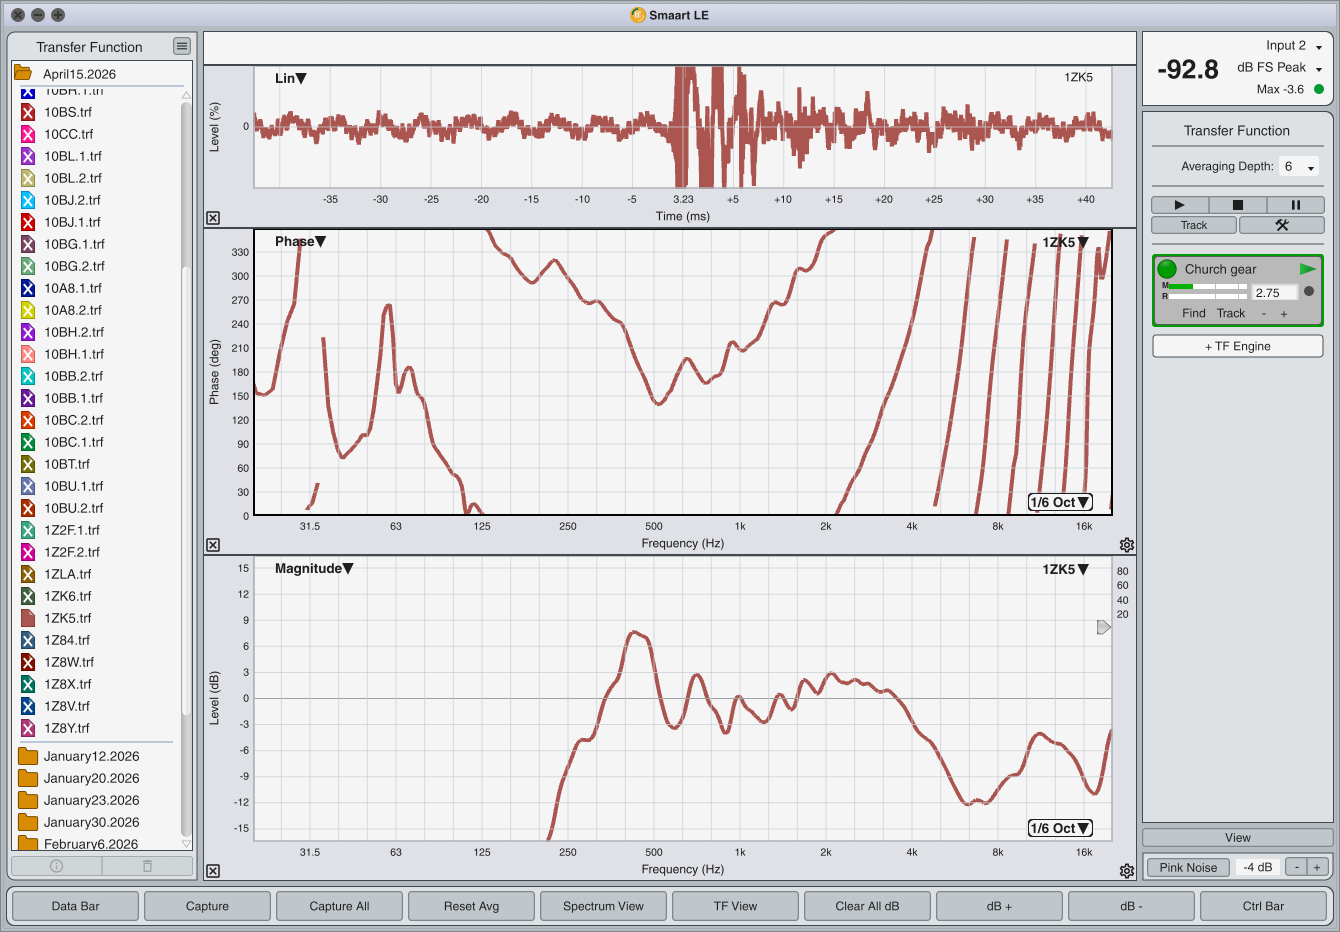Click the X icon beside 10BG.2.trf
This screenshot has width=1340, height=932.
click(x=28, y=266)
